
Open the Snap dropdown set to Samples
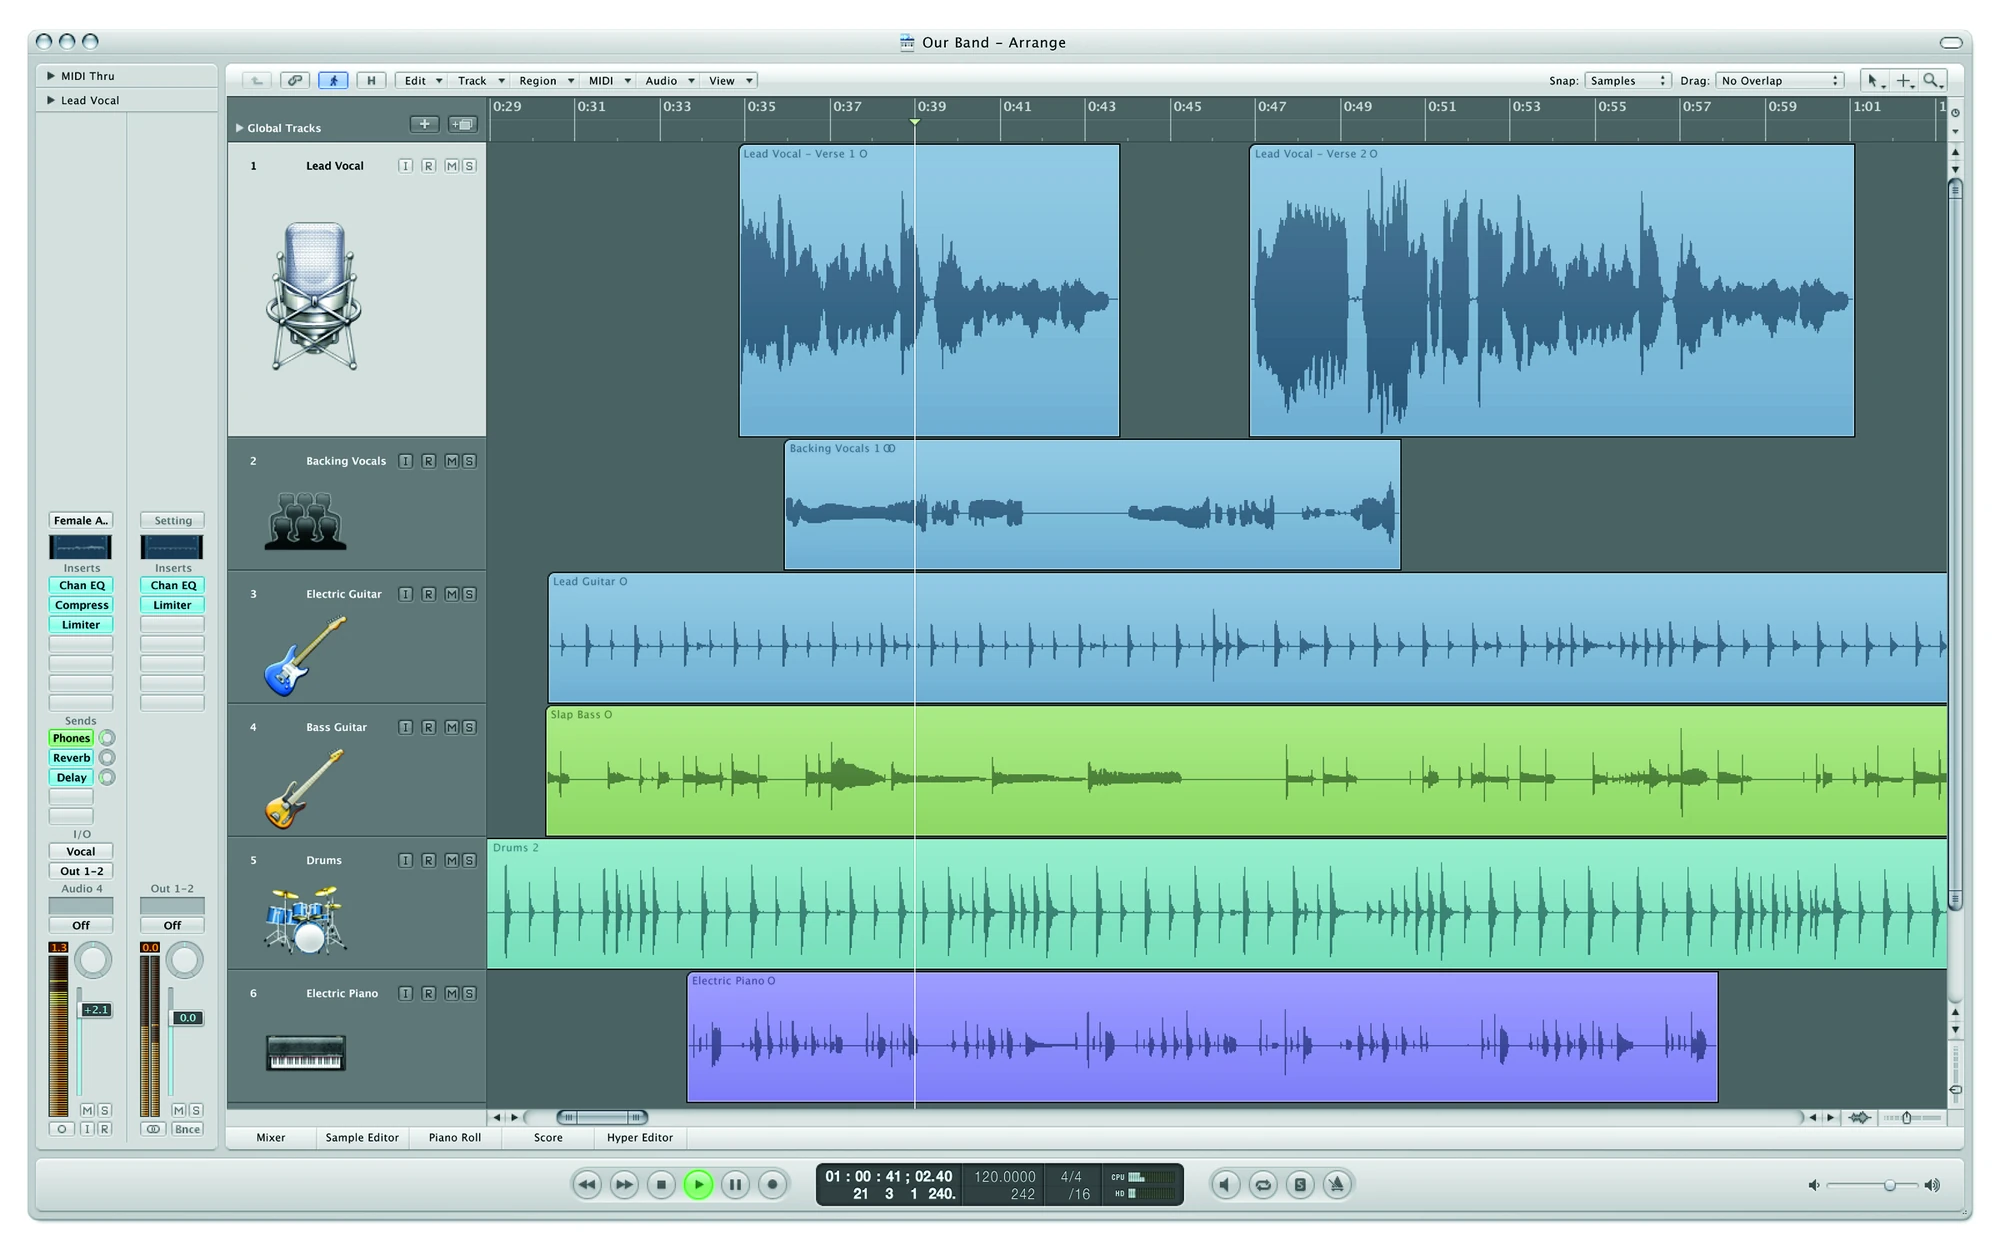point(1627,81)
